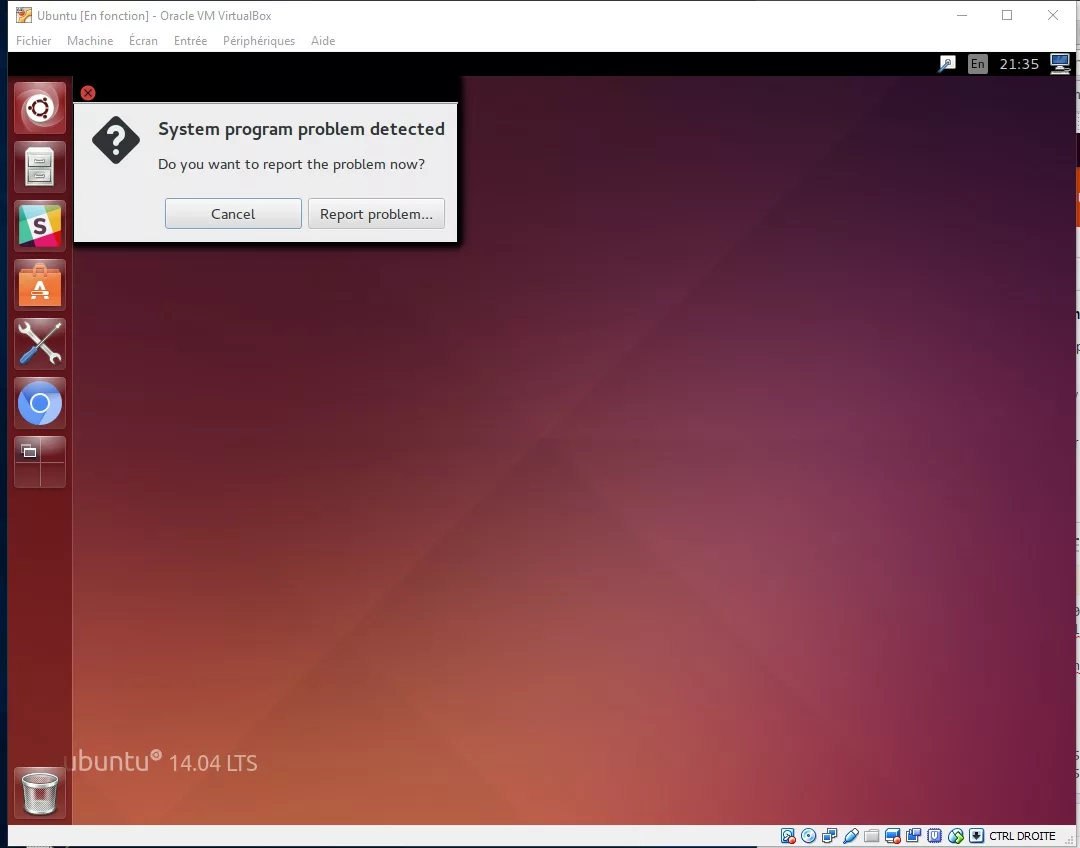The width and height of the screenshot is (1080, 848).
Task: Click the shared folders status icon
Action: pyautogui.click(x=871, y=836)
